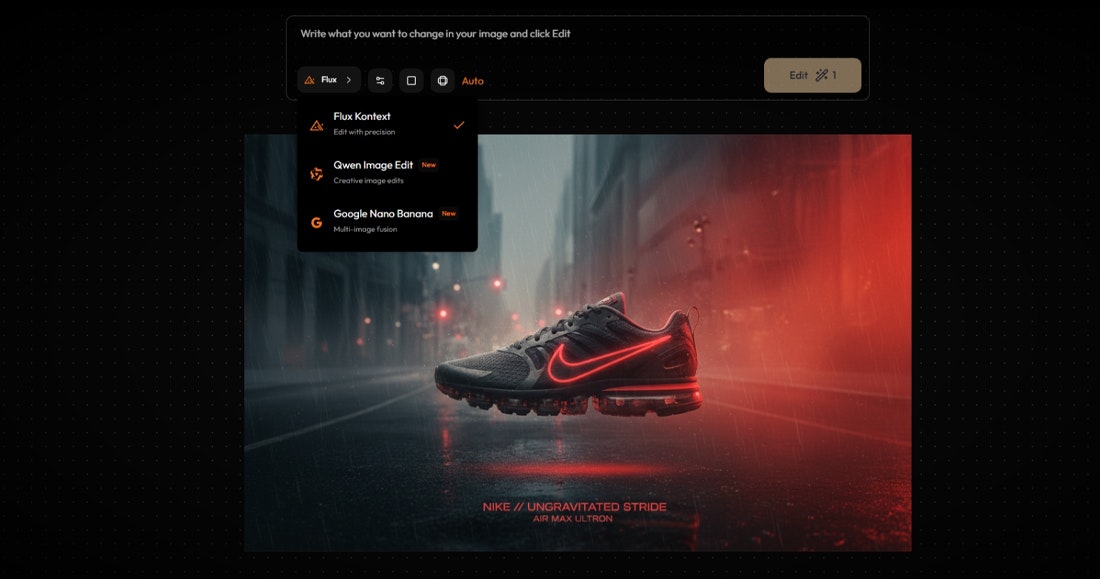Click the triangle icon on the Flux button
The width and height of the screenshot is (1100, 579).
(x=309, y=80)
